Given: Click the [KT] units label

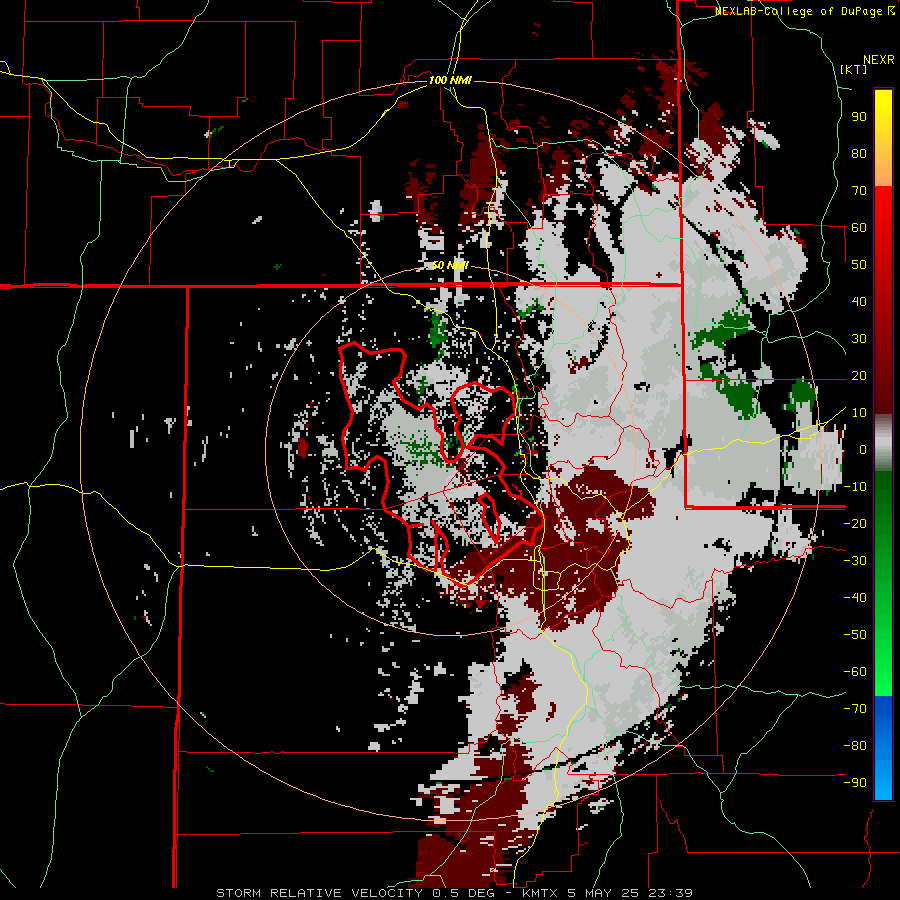Looking at the screenshot, I should coord(854,69).
